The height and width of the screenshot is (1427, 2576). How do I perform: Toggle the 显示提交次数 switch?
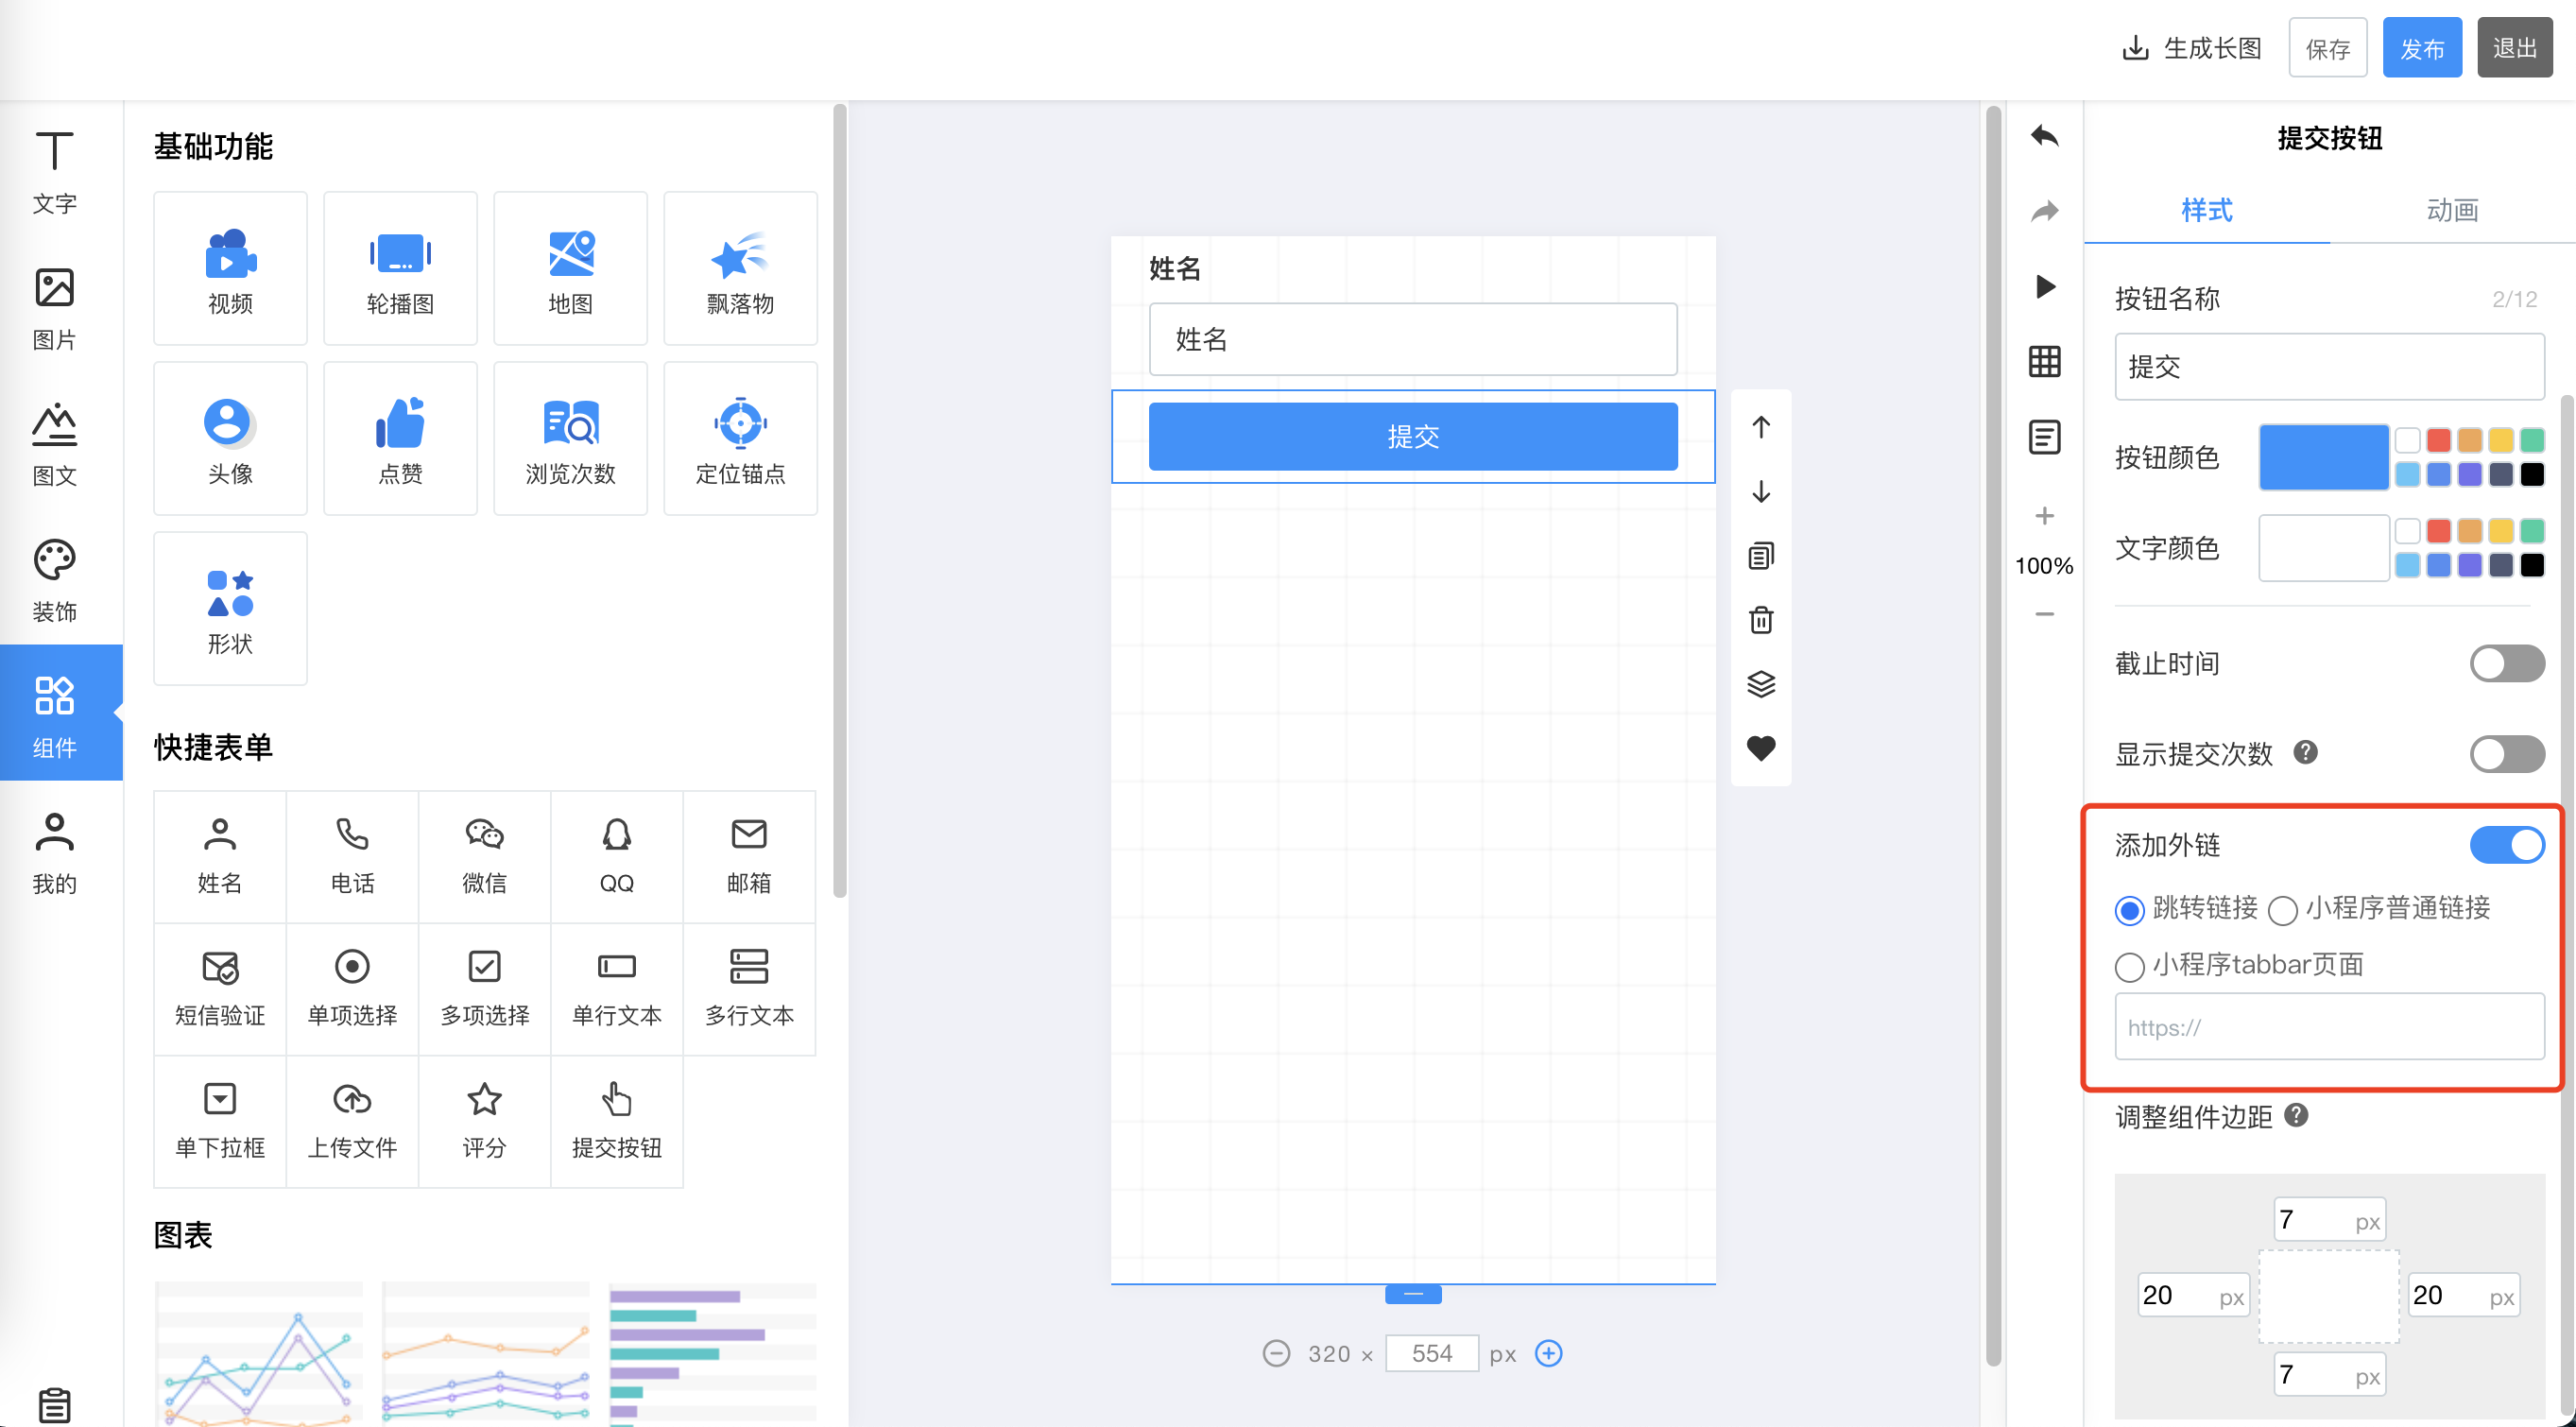[2506, 754]
